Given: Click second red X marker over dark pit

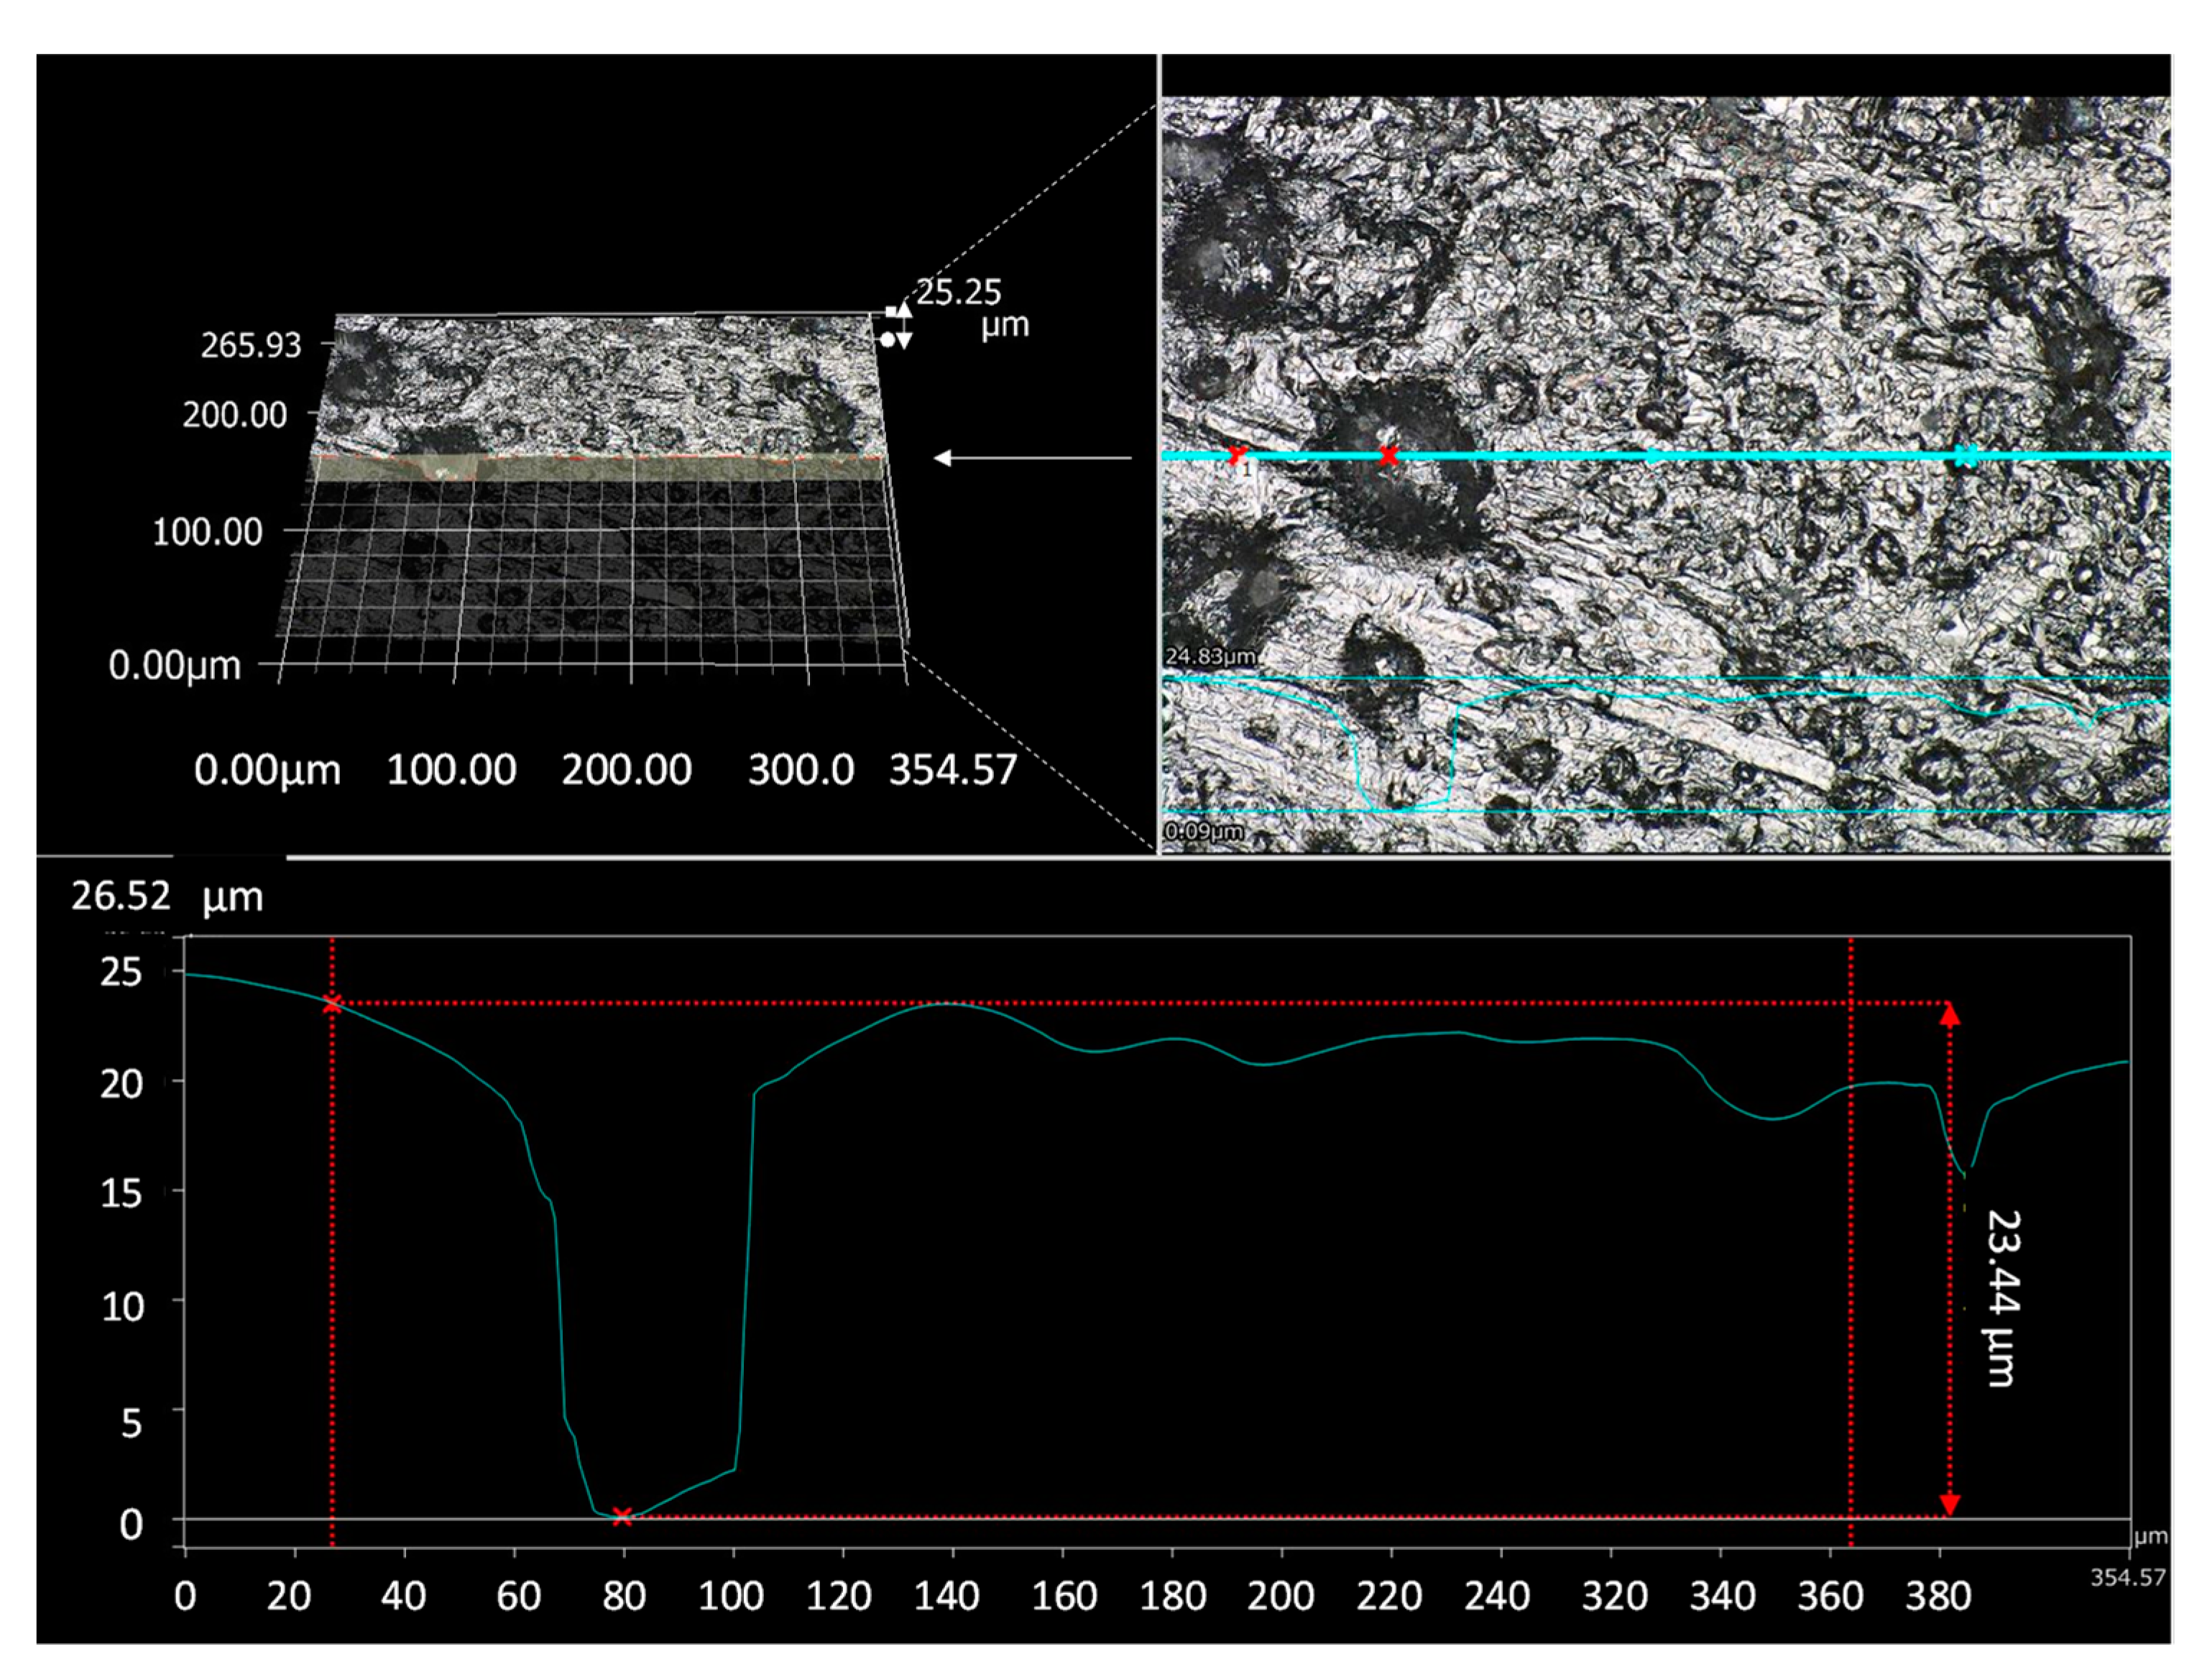Looking at the screenshot, I should (1388, 456).
